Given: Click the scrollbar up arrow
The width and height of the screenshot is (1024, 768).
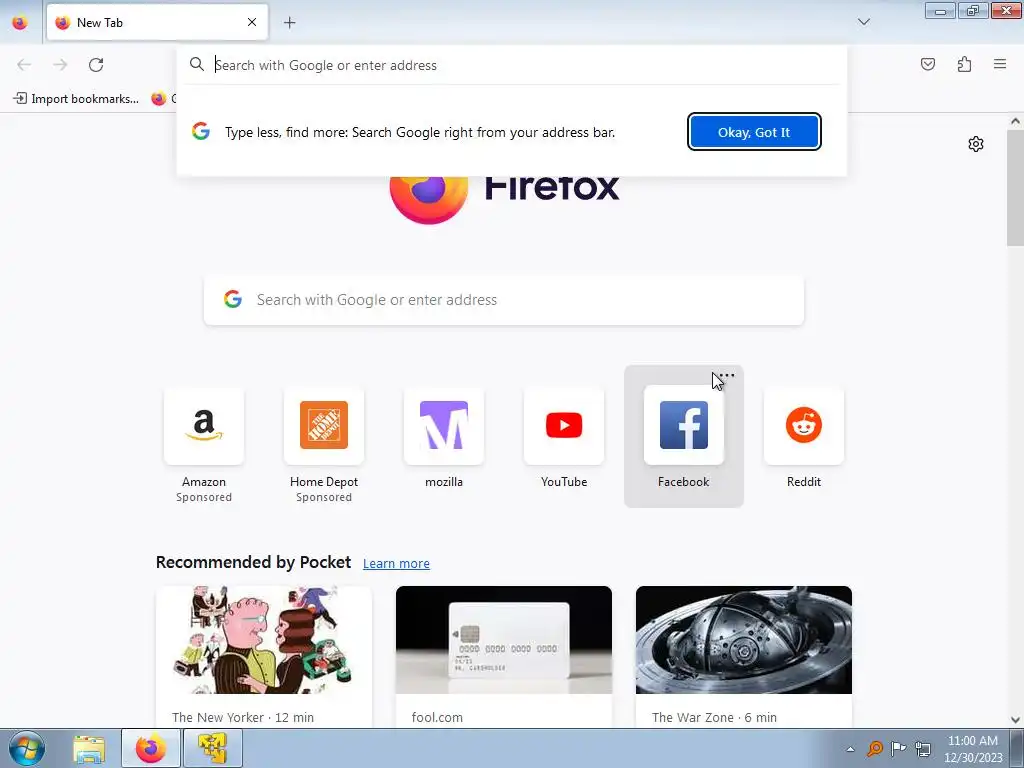Looking at the screenshot, I should (1015, 121).
